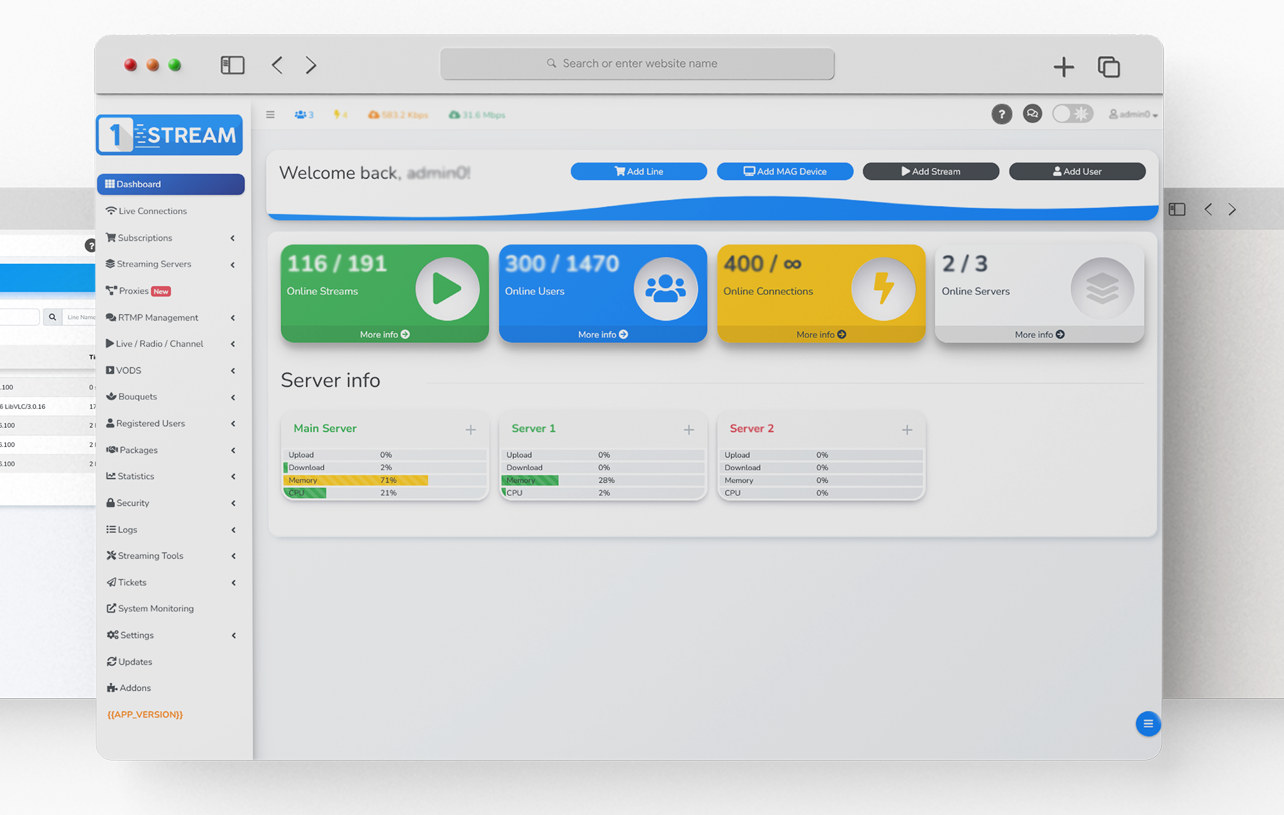1284x815 pixels.
Task: Click the hamburger menu icon in top bar
Action: [x=270, y=115]
